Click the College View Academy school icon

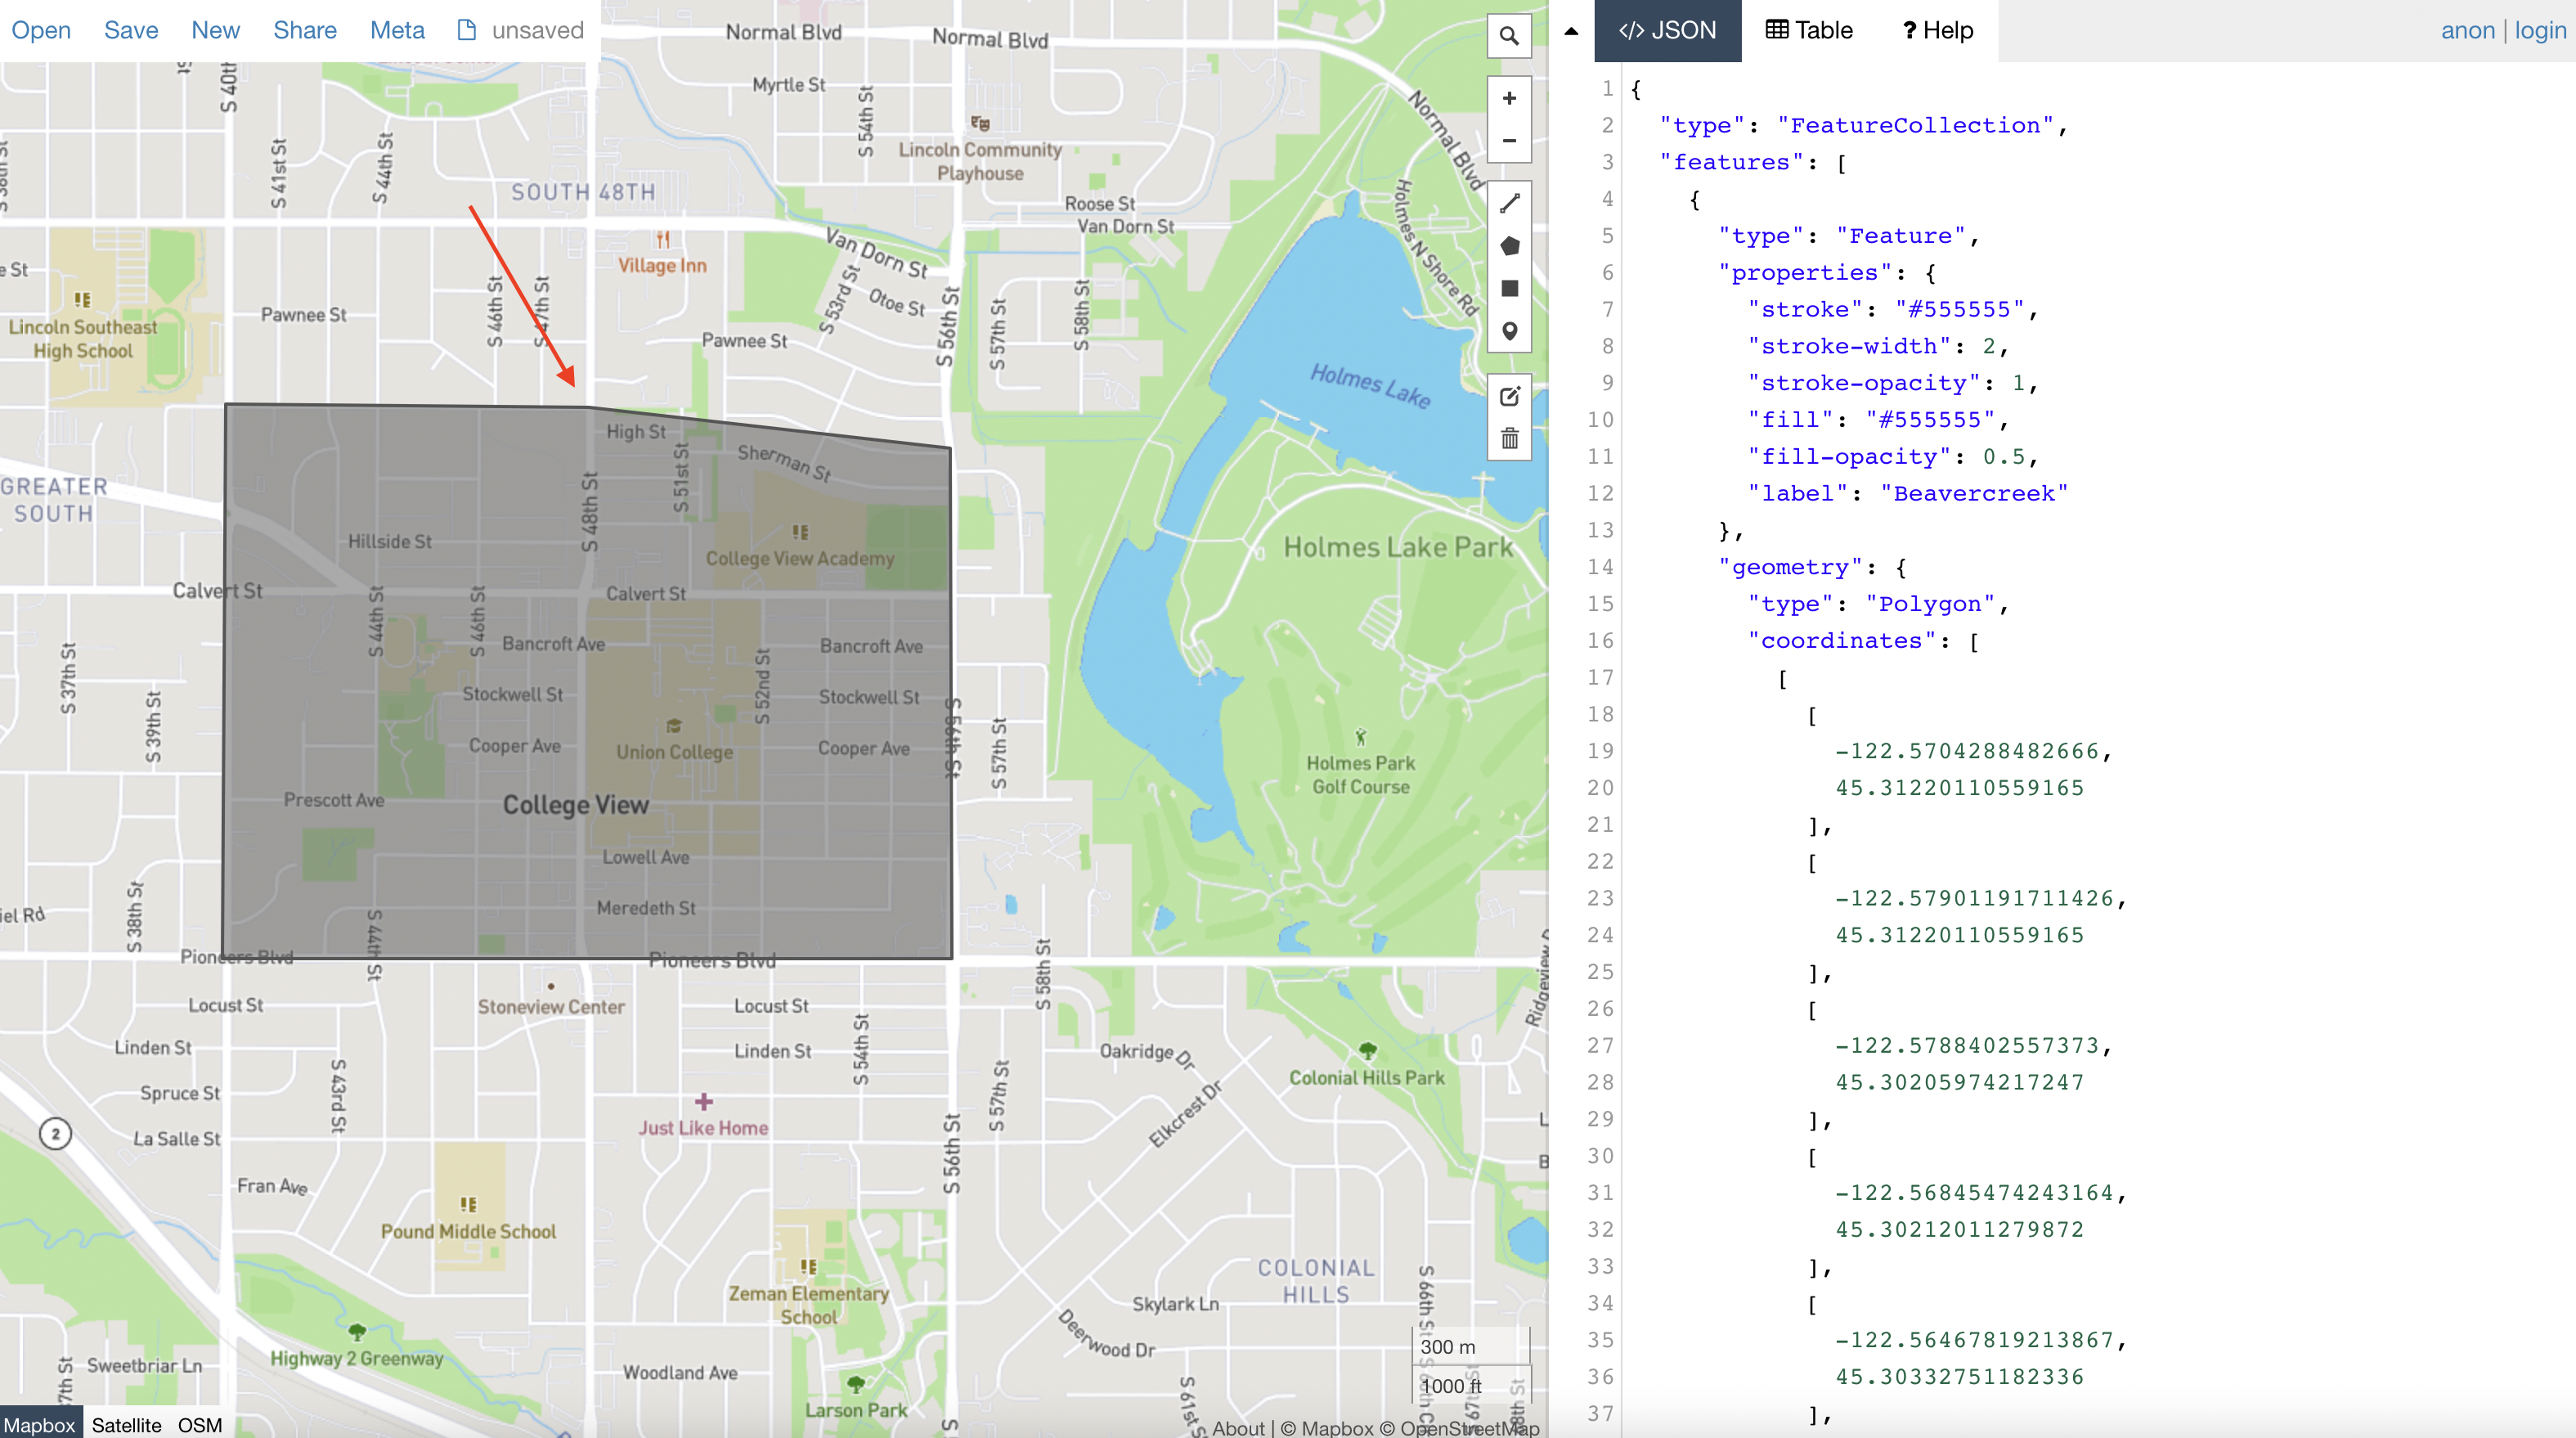click(x=800, y=532)
